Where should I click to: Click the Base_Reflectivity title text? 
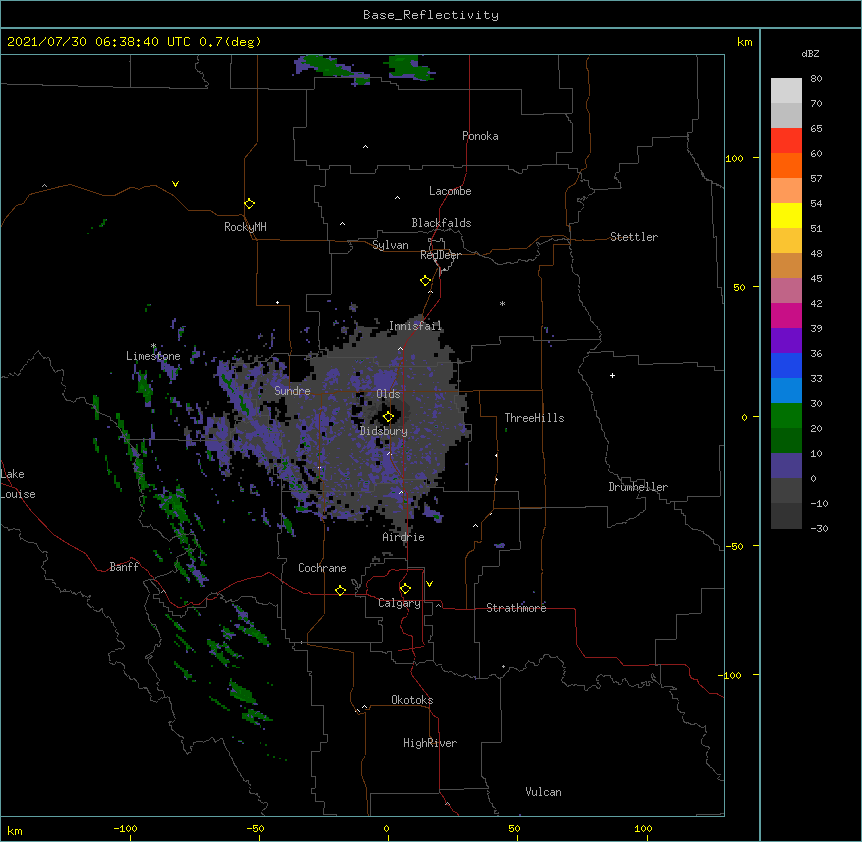coord(431,15)
